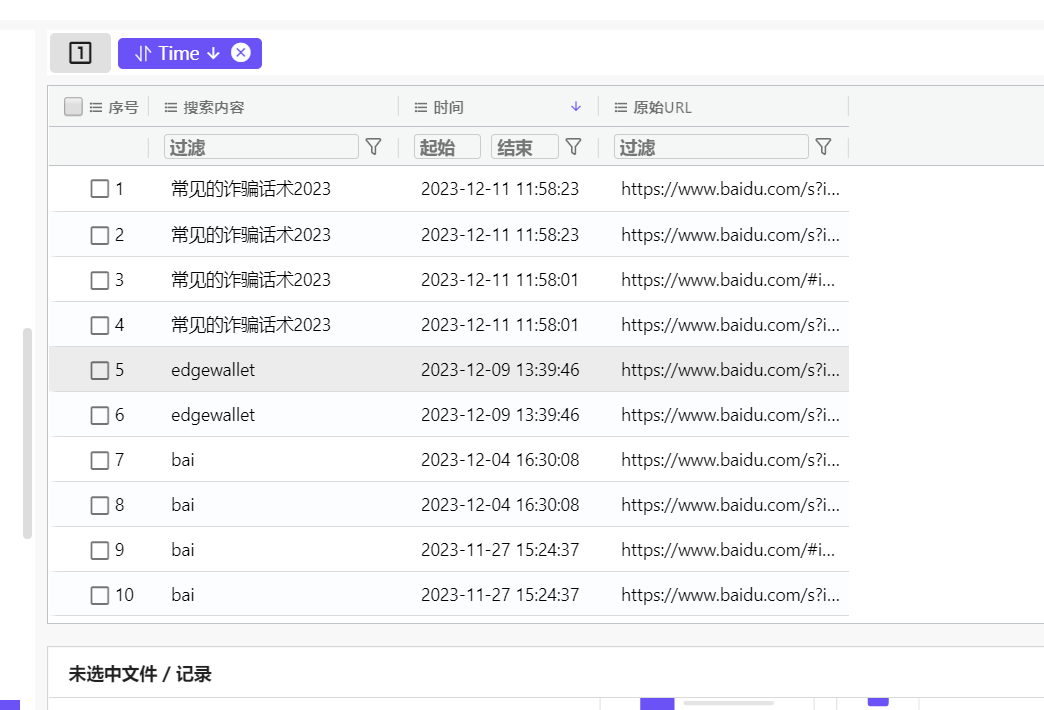Viewport: 1044px width, 710px height.
Task: Click the 原始URL column header
Action: pos(662,107)
